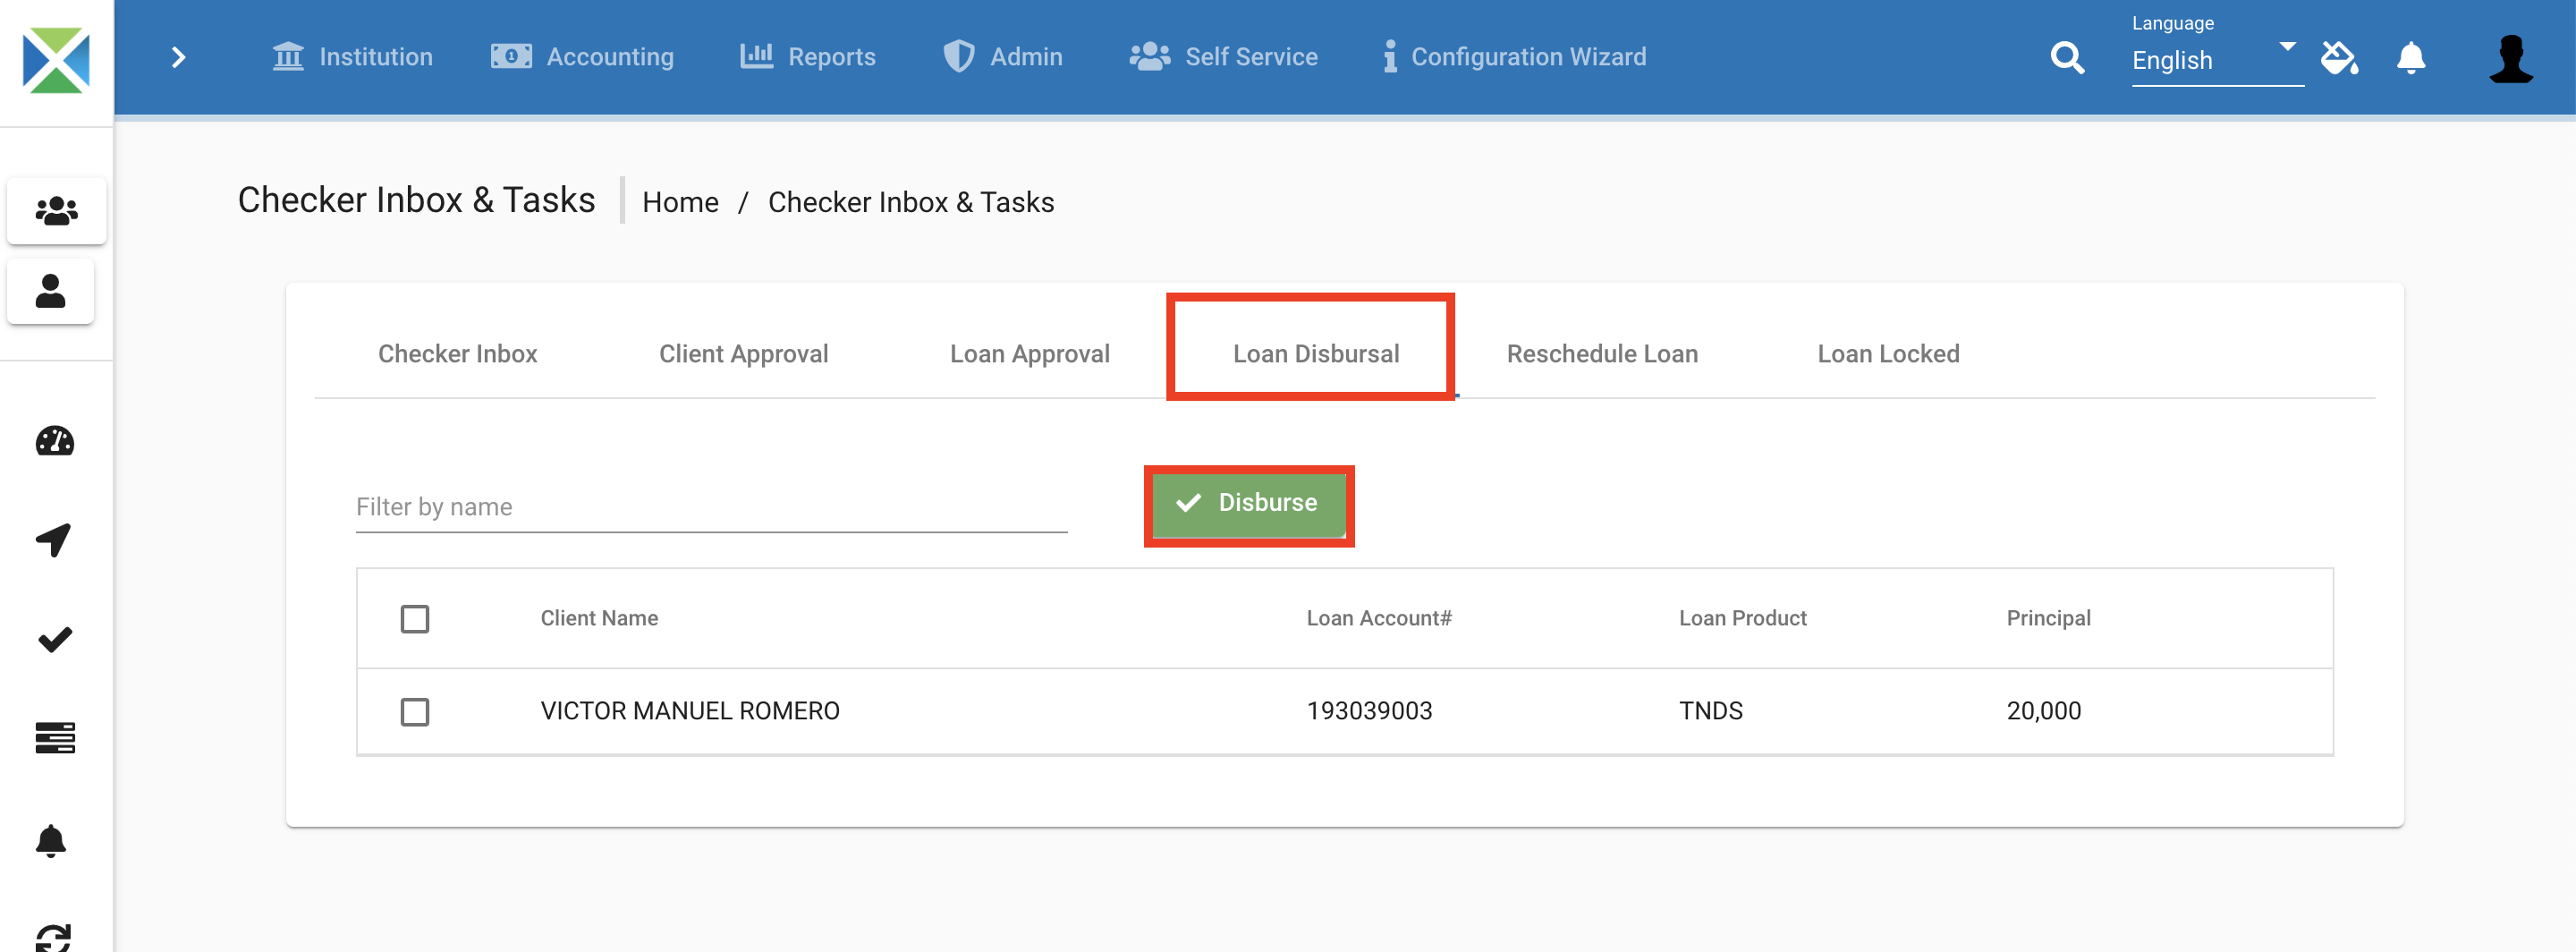Open the single client icon in sidebar
Viewport: 2576px width, 952px height.
click(x=50, y=291)
